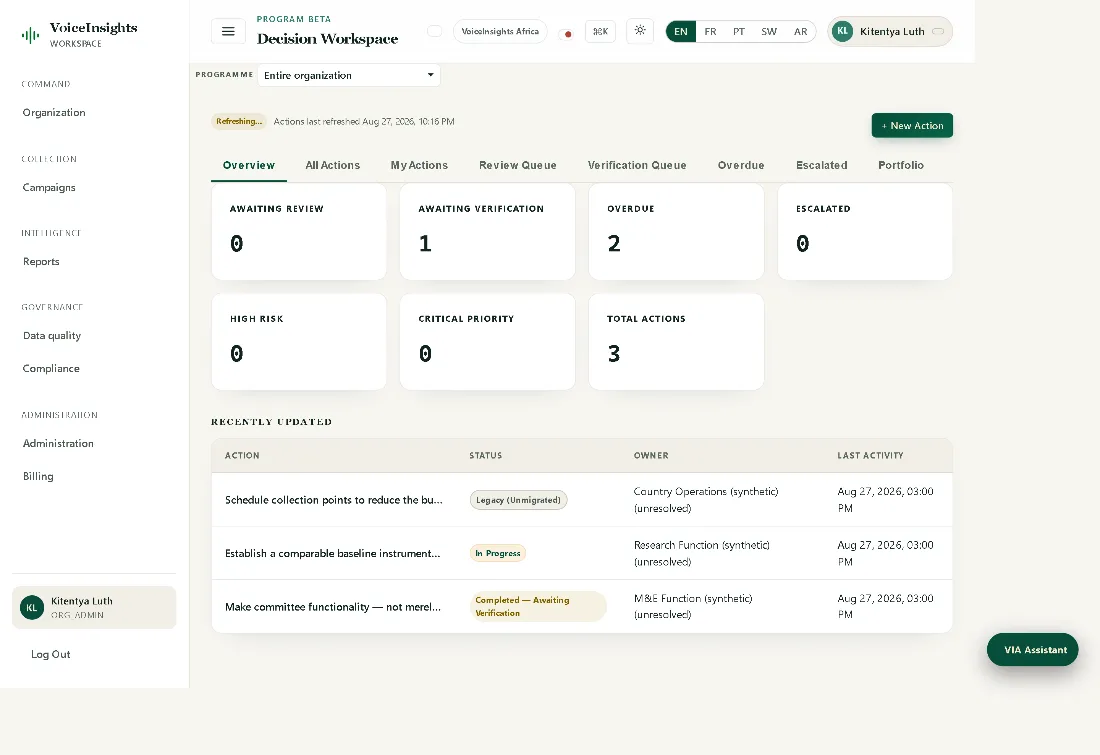Open the Verification Queue tab
Viewport: 1100px width, 755px height.
click(637, 165)
